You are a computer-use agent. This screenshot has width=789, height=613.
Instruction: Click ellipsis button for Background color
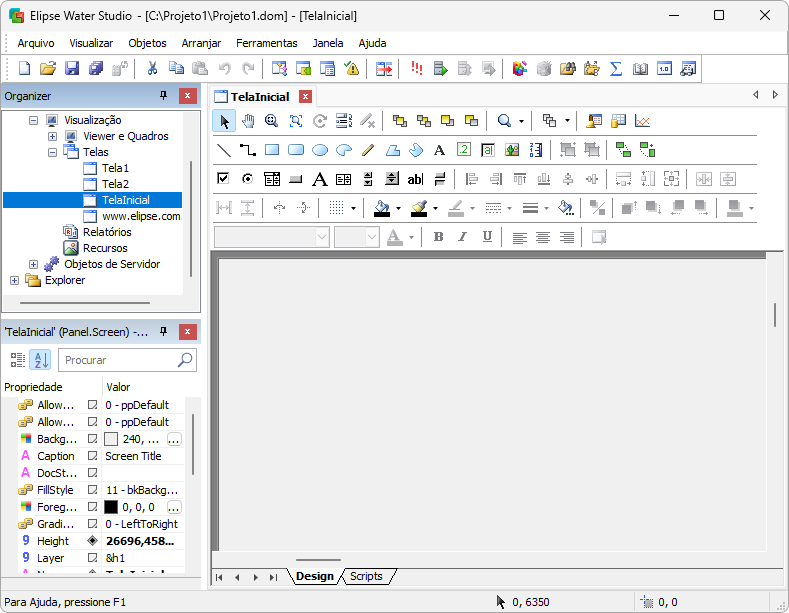point(174,439)
